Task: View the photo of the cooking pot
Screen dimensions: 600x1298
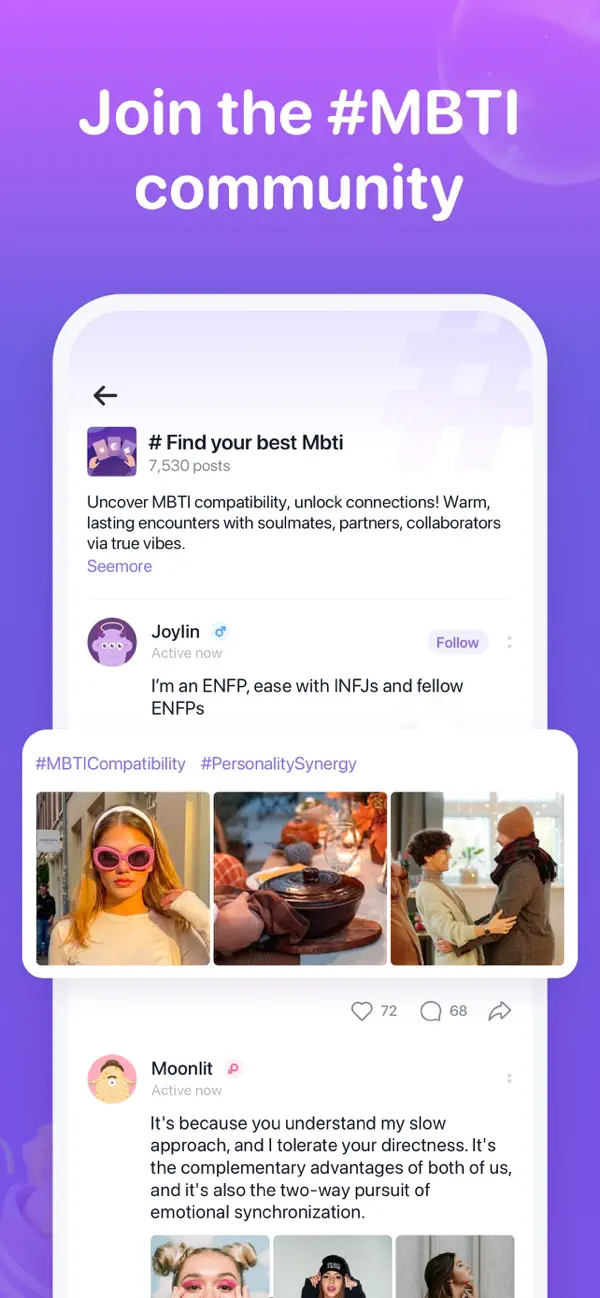Action: point(300,878)
